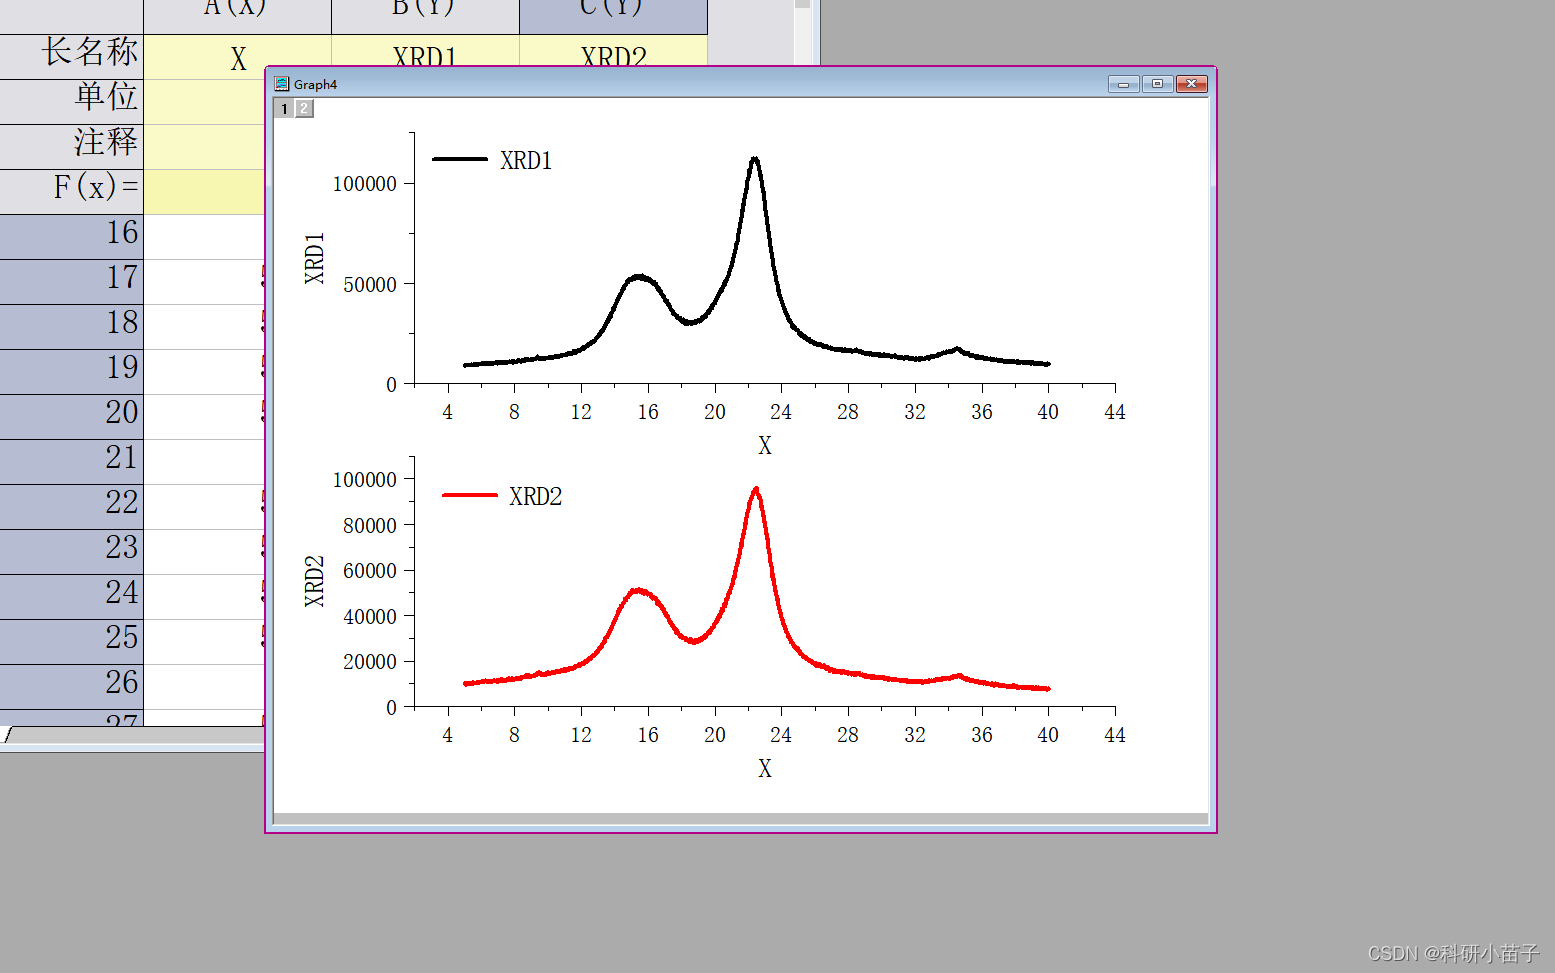Click 50000 tick label on XRD1 axis

(370, 285)
